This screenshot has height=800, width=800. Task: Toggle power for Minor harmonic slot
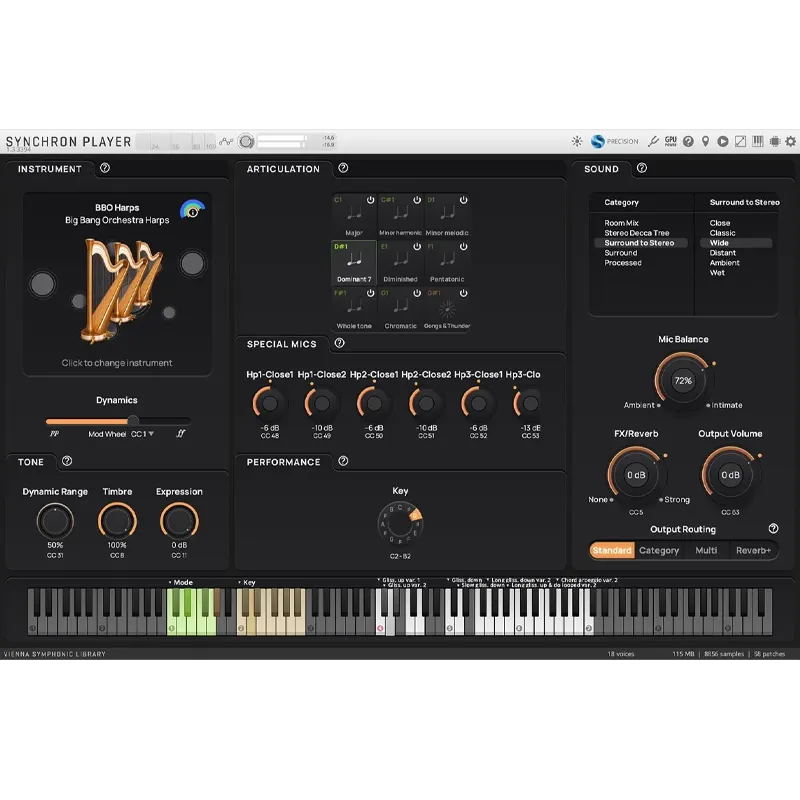click(417, 200)
